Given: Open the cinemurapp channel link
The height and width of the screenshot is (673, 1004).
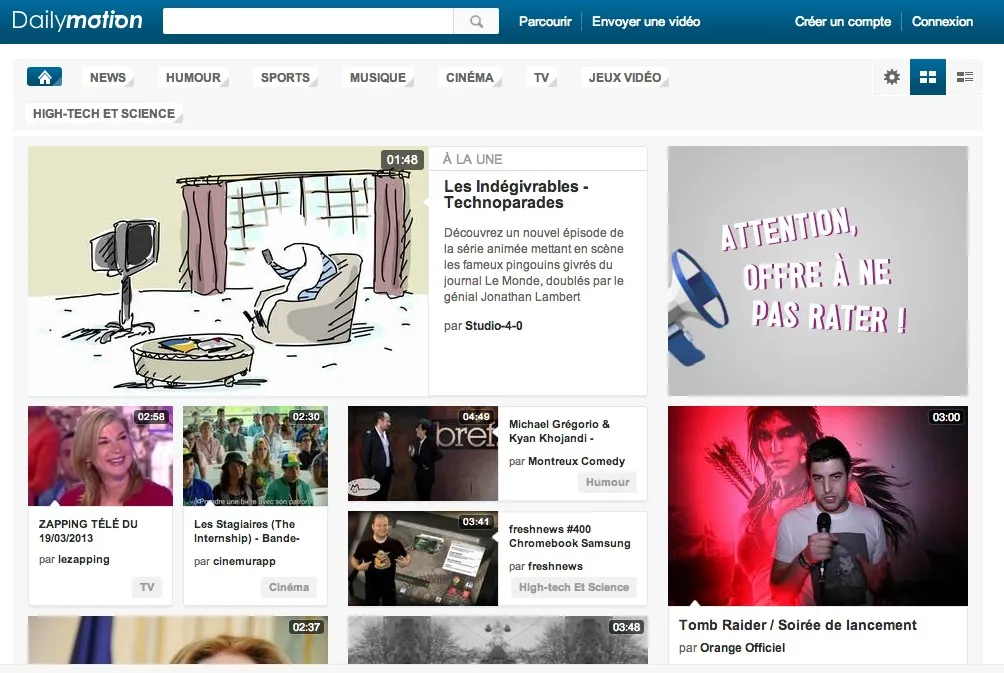Looking at the screenshot, I should pos(244,562).
